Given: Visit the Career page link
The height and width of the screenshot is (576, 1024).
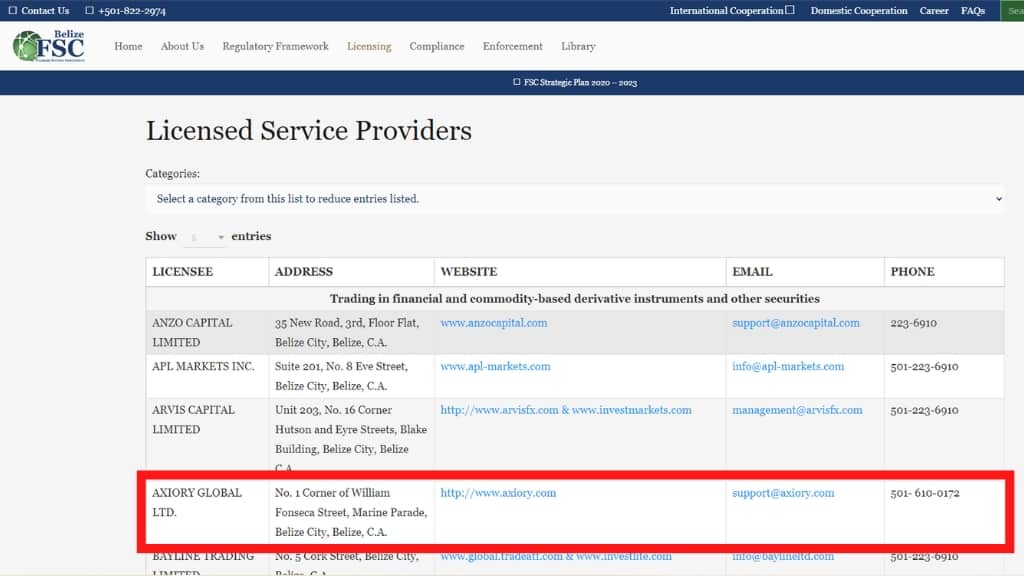Looking at the screenshot, I should [934, 10].
